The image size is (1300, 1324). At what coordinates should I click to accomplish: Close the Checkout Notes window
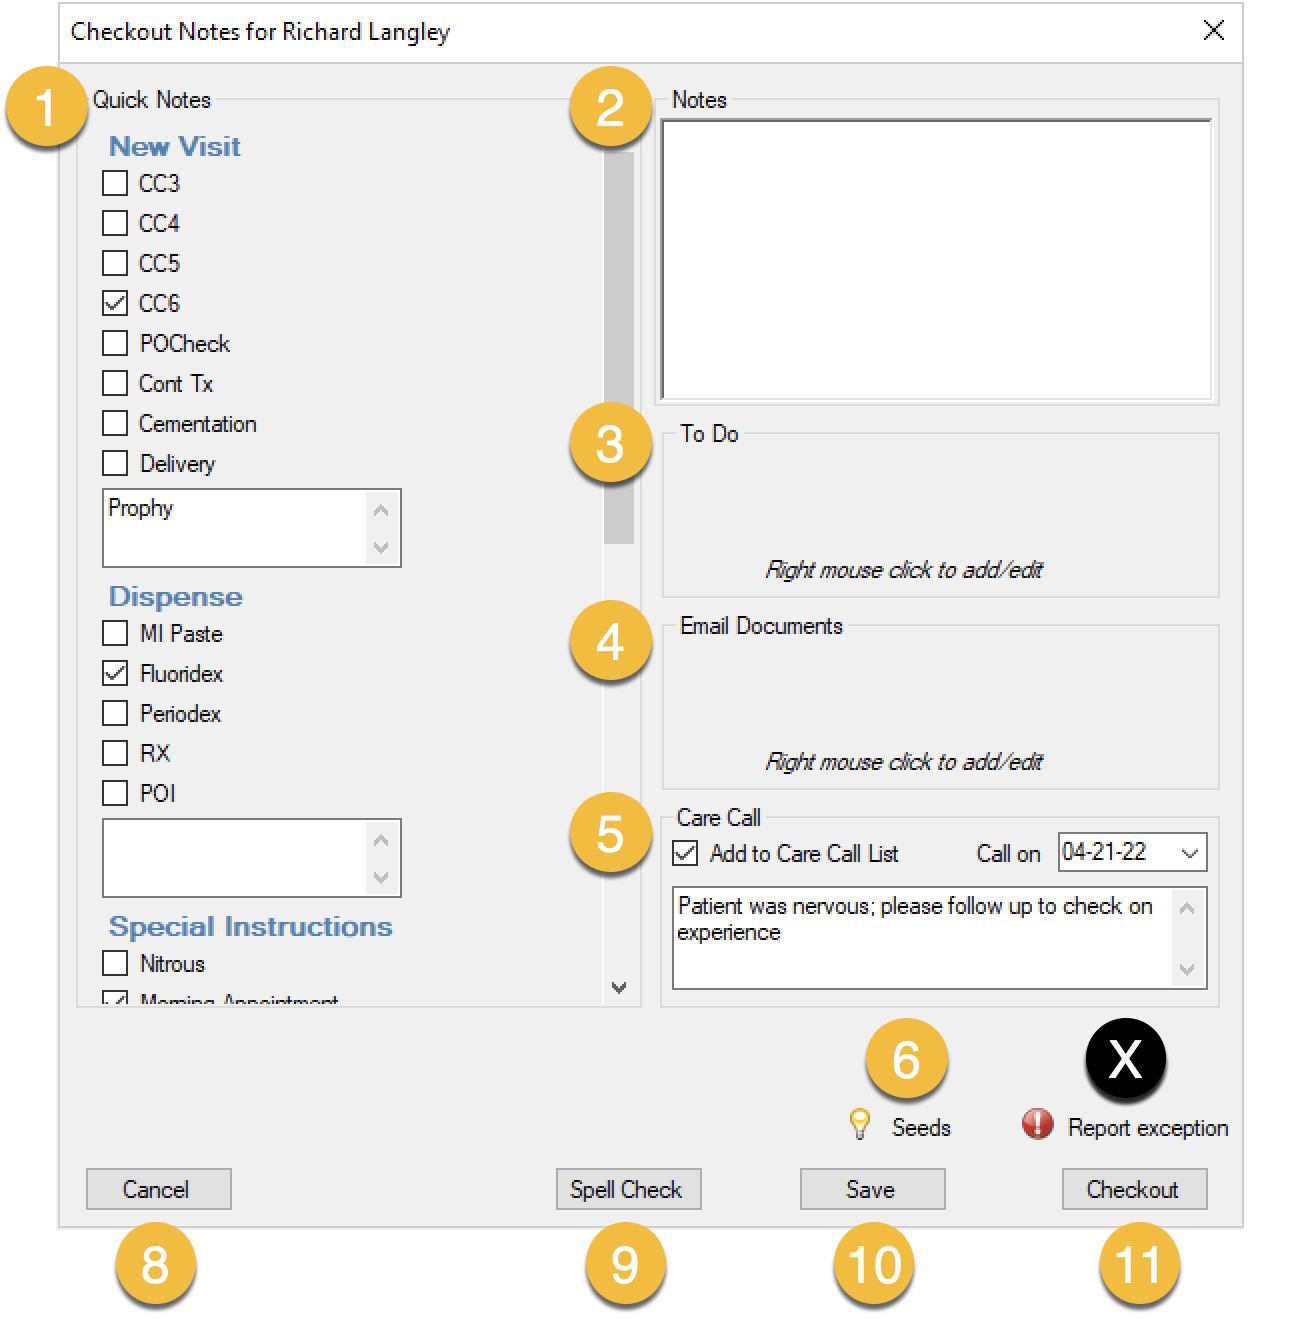[1214, 30]
